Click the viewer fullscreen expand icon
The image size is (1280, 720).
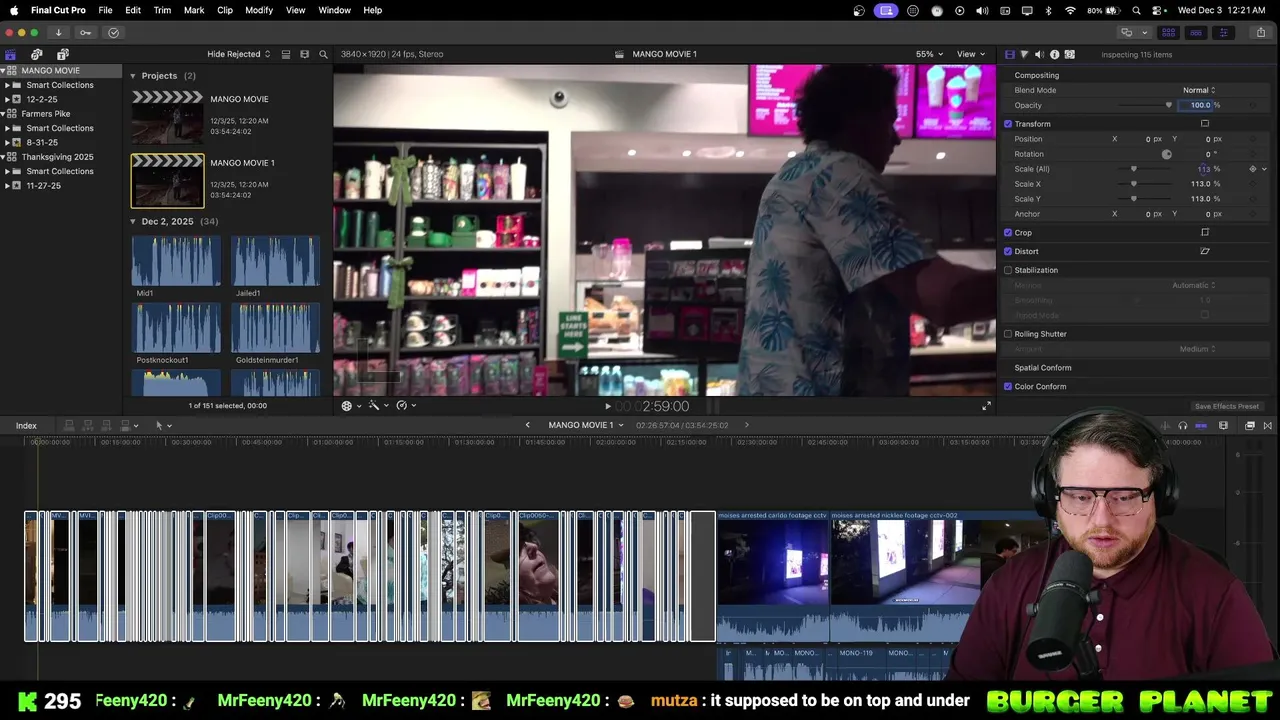986,405
